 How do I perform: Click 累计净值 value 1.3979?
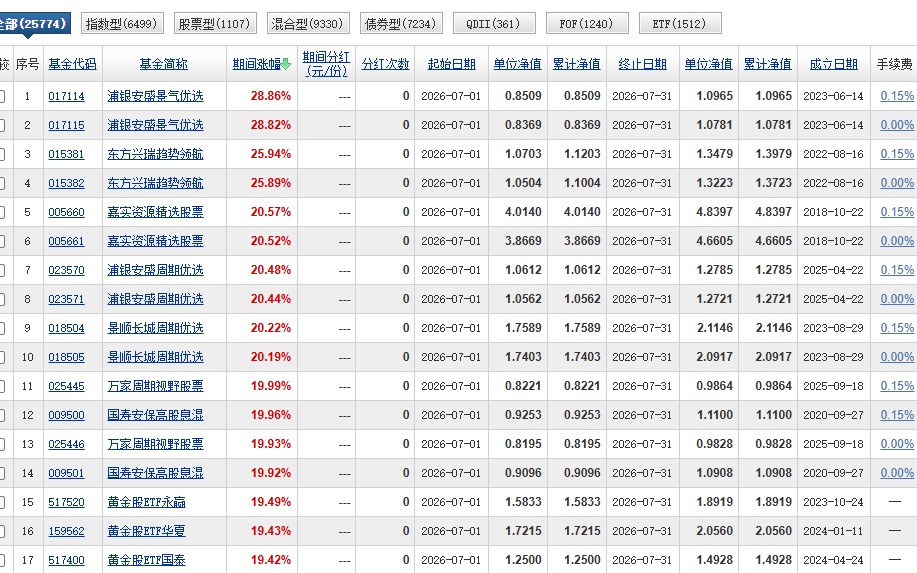click(773, 154)
